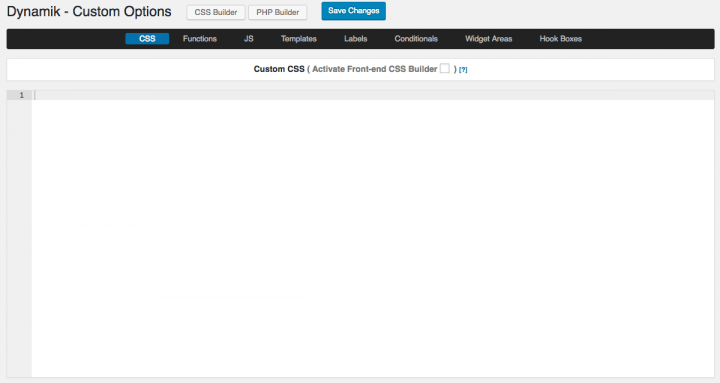Open the Widget Areas tab
This screenshot has width=720, height=383.
(x=489, y=39)
